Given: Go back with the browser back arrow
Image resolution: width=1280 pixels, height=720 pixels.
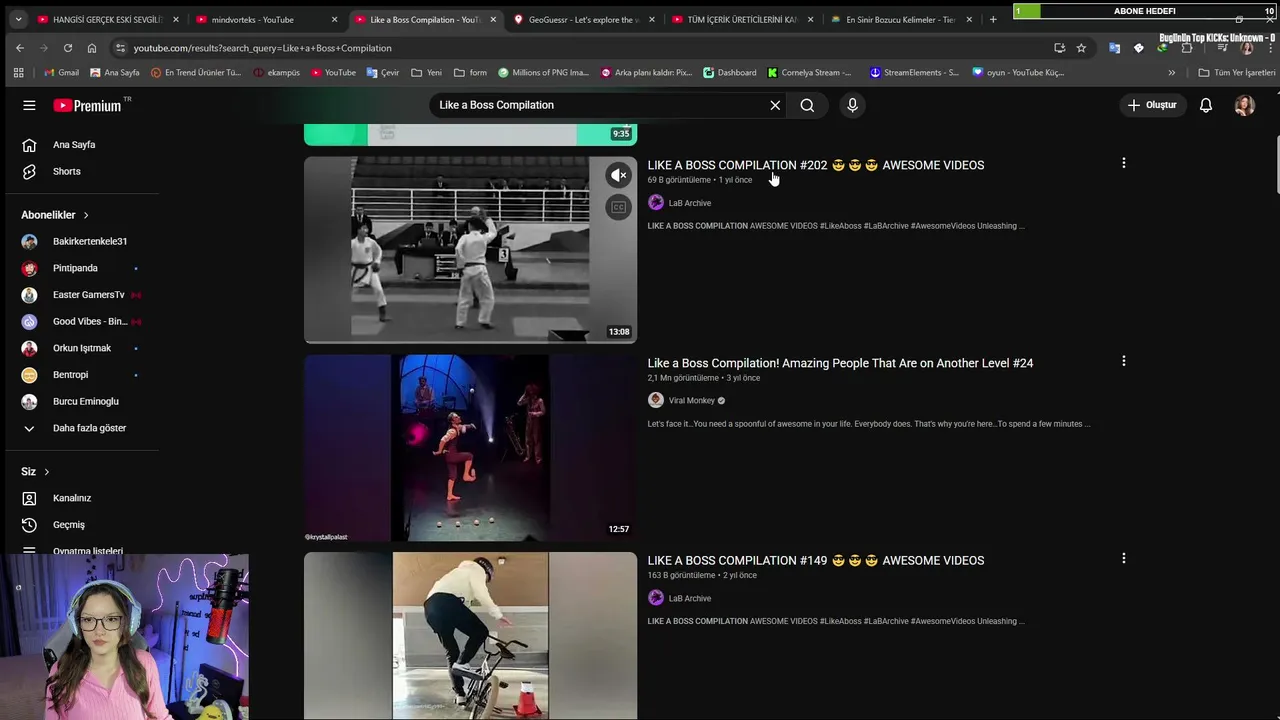Looking at the screenshot, I should click(x=20, y=48).
